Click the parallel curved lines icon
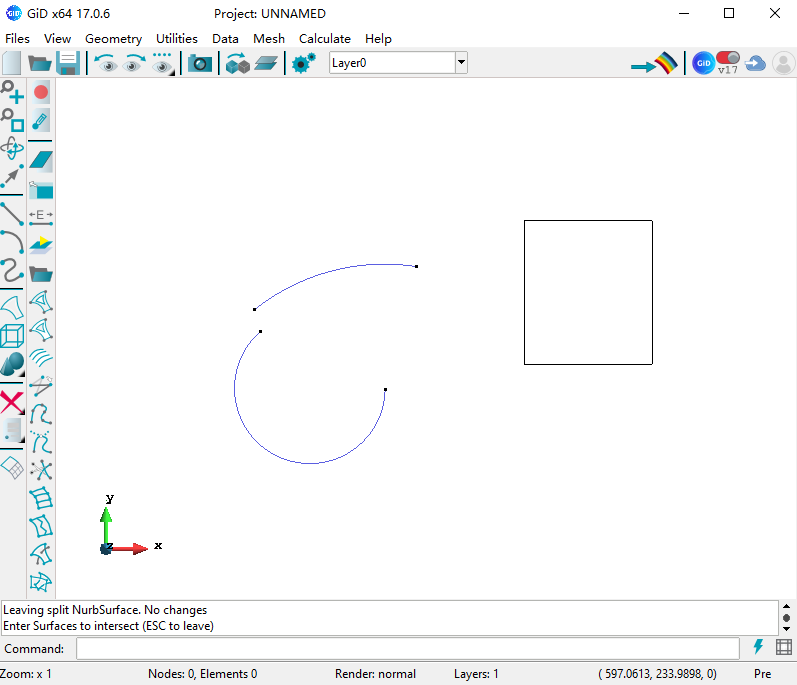This screenshot has width=797, height=685. [41, 358]
